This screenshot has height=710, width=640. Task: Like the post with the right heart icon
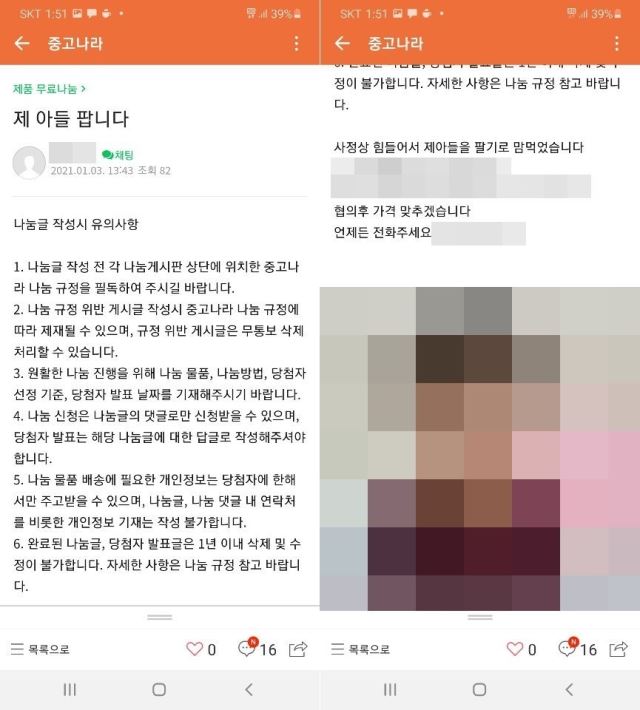pyautogui.click(x=515, y=648)
